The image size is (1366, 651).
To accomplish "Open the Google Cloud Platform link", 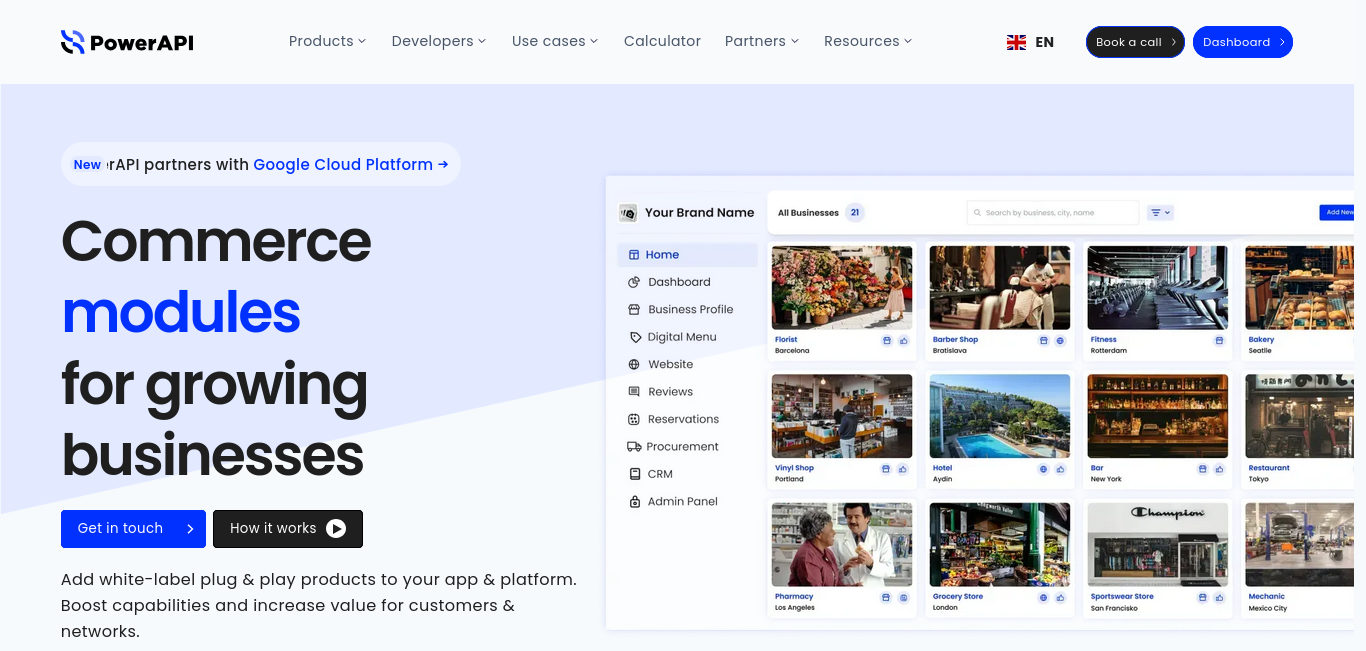I will [351, 165].
